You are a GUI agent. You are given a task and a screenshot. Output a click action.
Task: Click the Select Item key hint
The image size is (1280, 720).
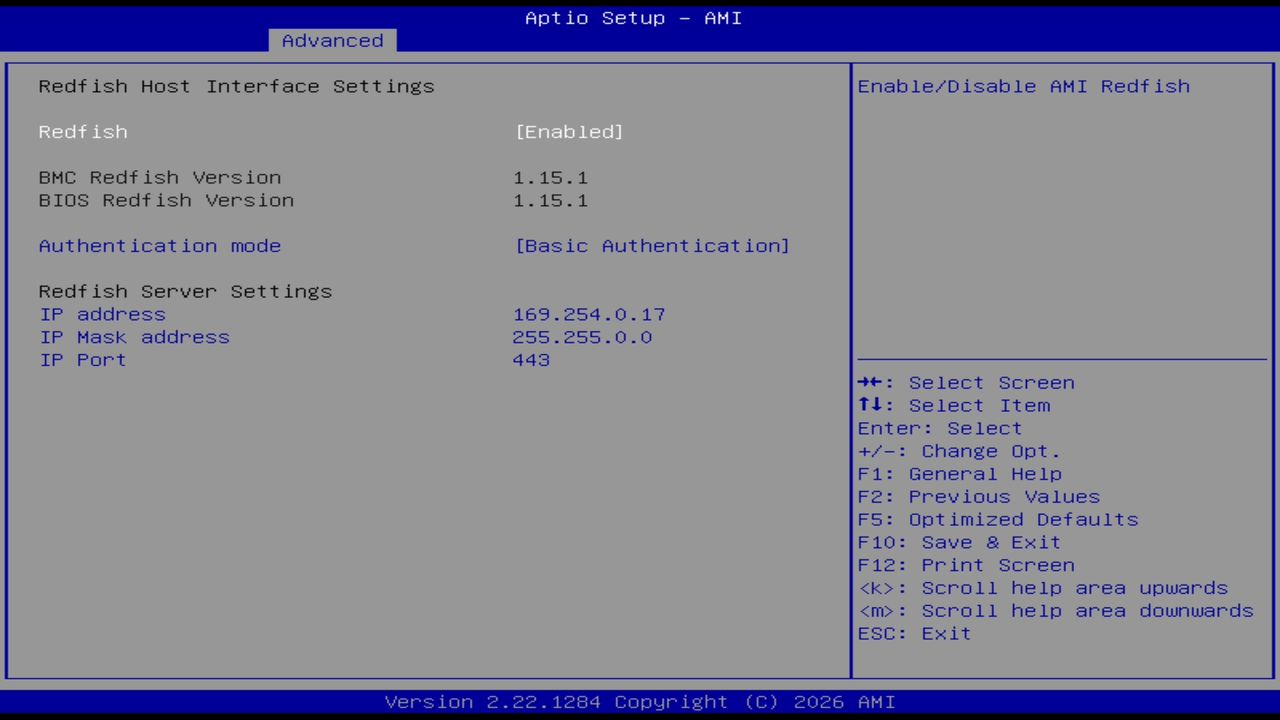(x=954, y=406)
